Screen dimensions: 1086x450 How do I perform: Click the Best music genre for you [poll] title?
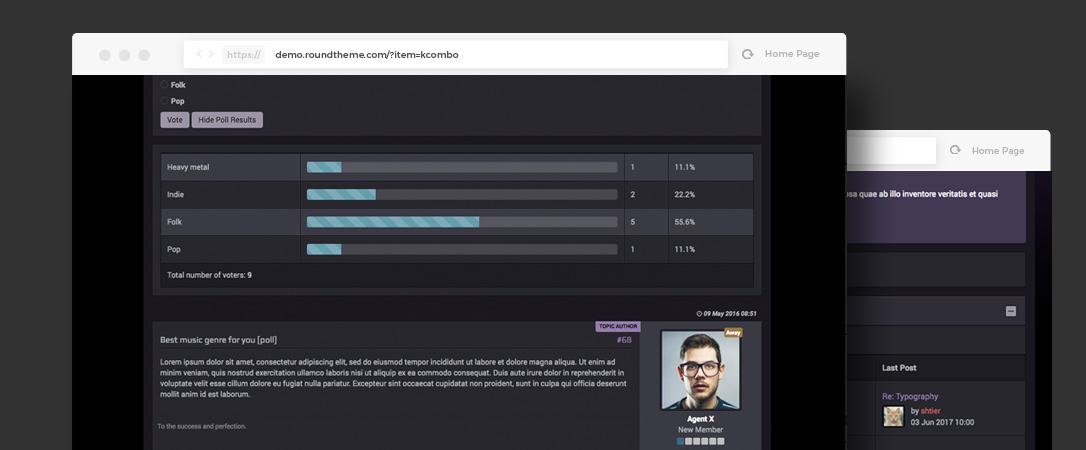(218, 340)
